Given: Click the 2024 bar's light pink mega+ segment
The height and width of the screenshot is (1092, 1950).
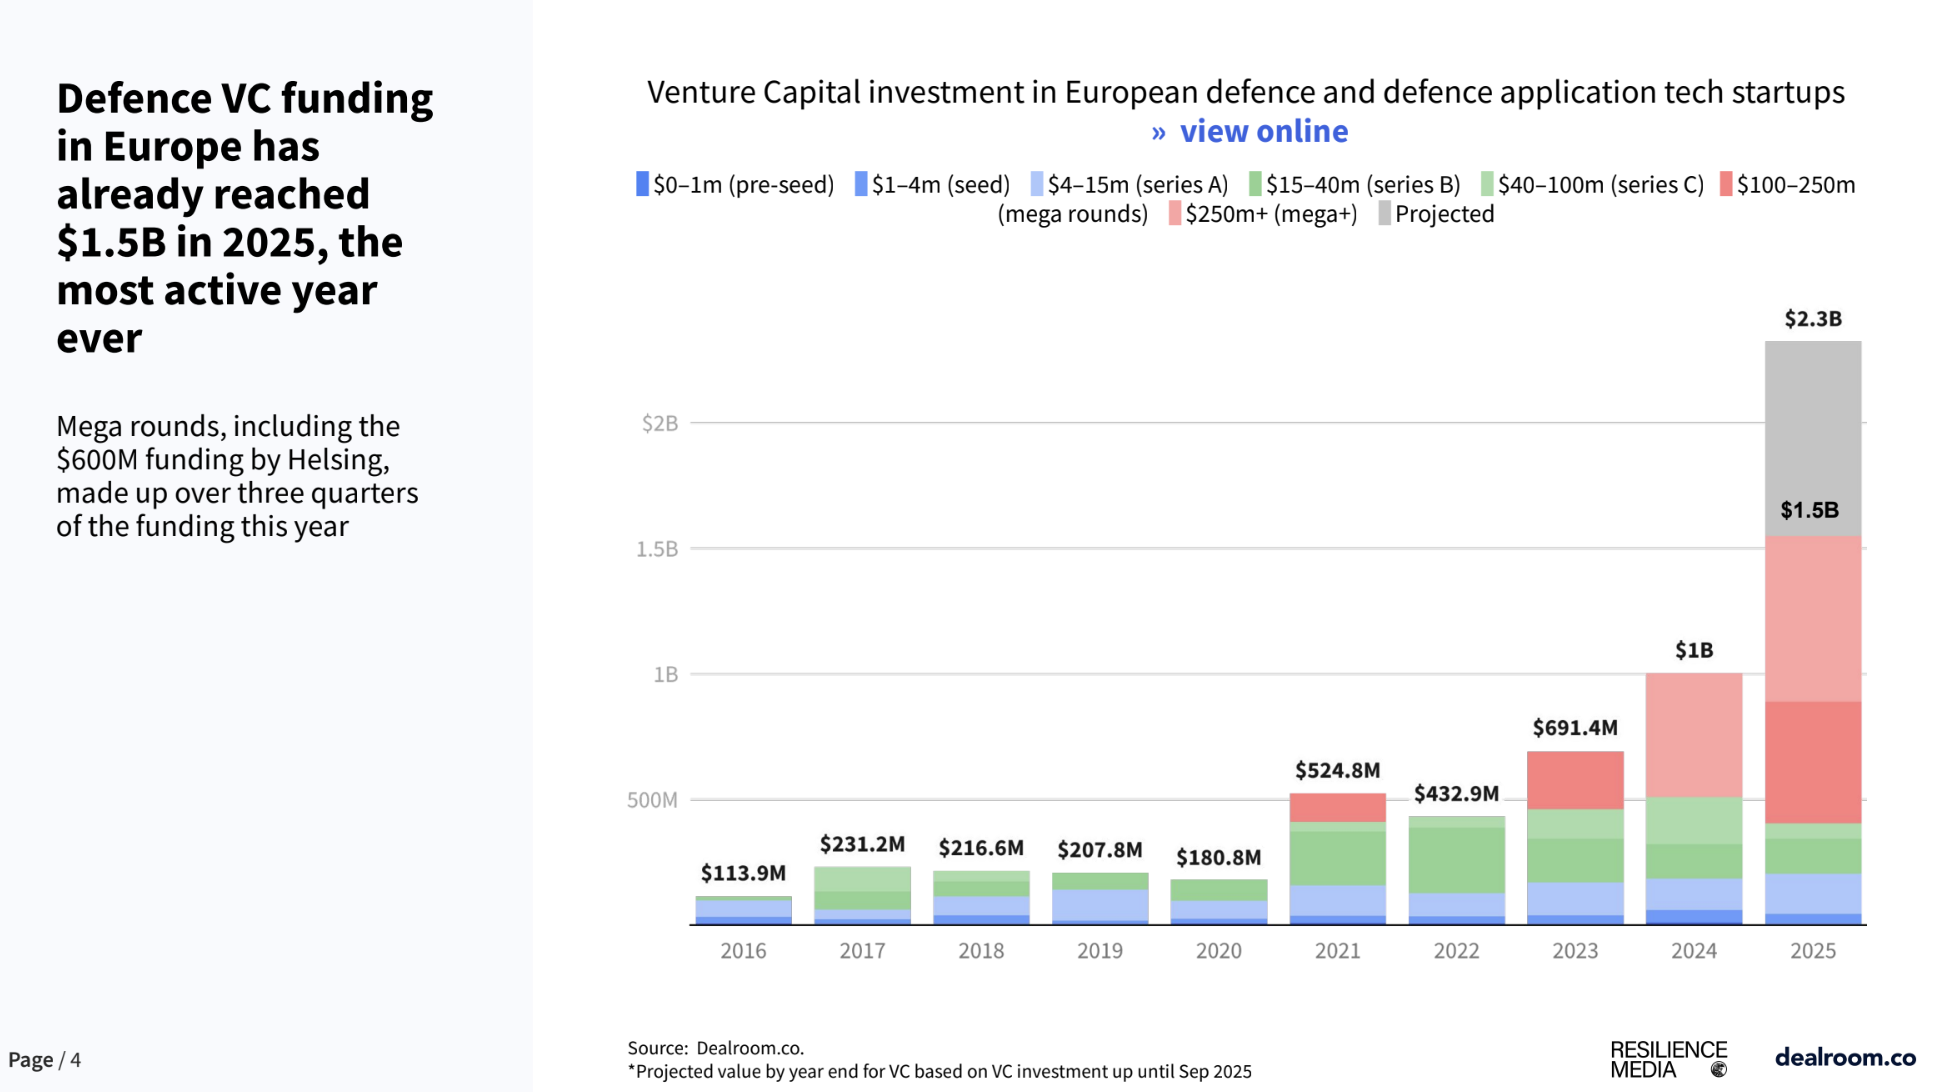Looking at the screenshot, I should (1693, 735).
